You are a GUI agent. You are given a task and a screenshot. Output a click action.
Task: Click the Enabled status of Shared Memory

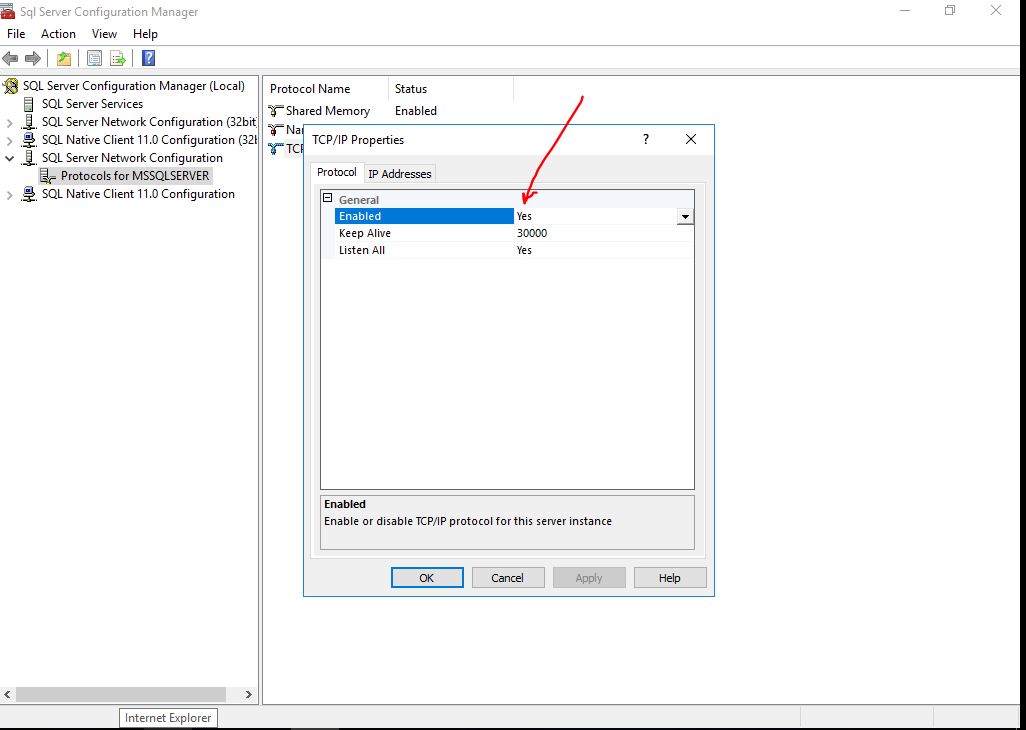416,111
